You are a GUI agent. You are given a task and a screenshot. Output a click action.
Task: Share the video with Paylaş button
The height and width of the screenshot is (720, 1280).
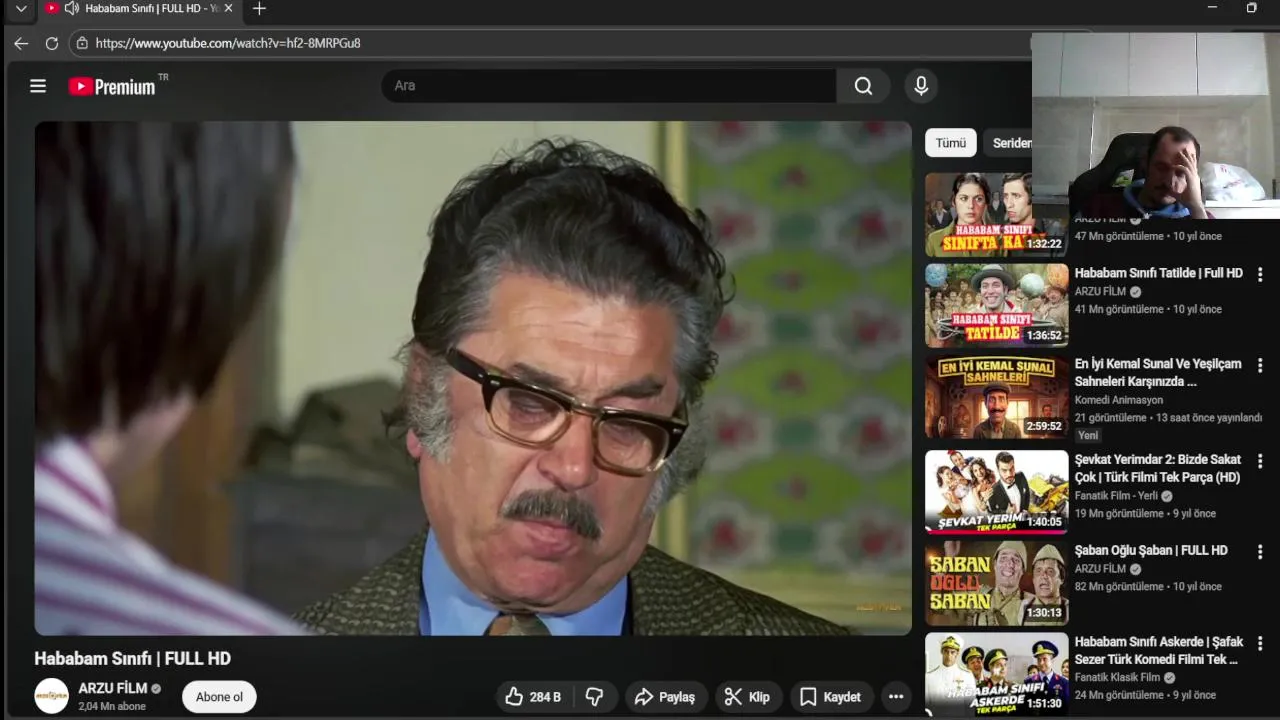[666, 697]
